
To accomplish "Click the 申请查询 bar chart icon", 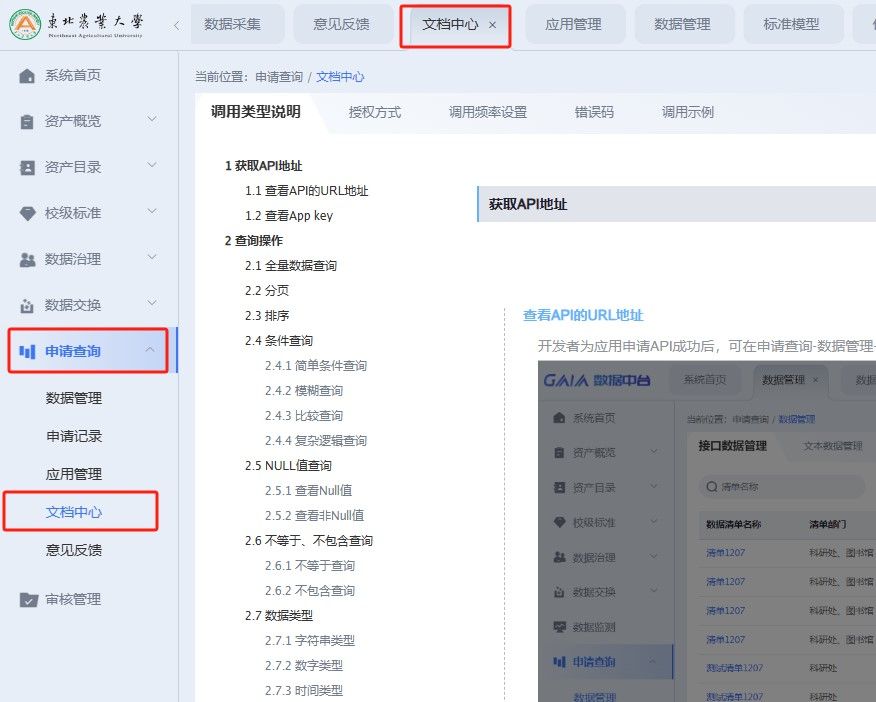I will (x=27, y=352).
